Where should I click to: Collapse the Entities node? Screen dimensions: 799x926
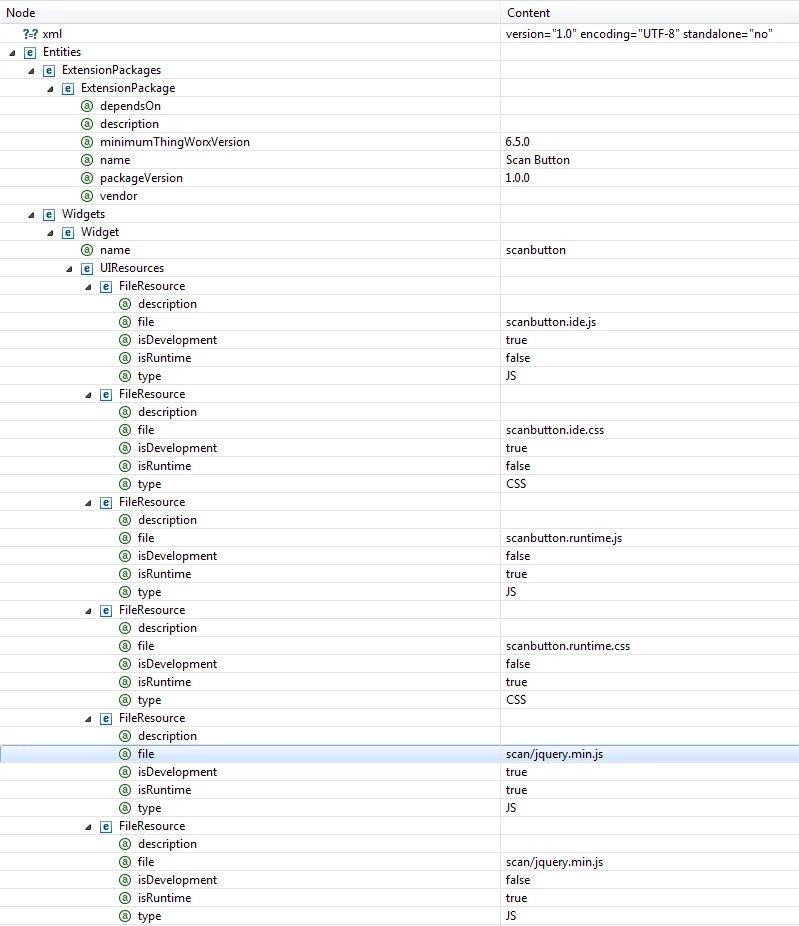(x=12, y=53)
